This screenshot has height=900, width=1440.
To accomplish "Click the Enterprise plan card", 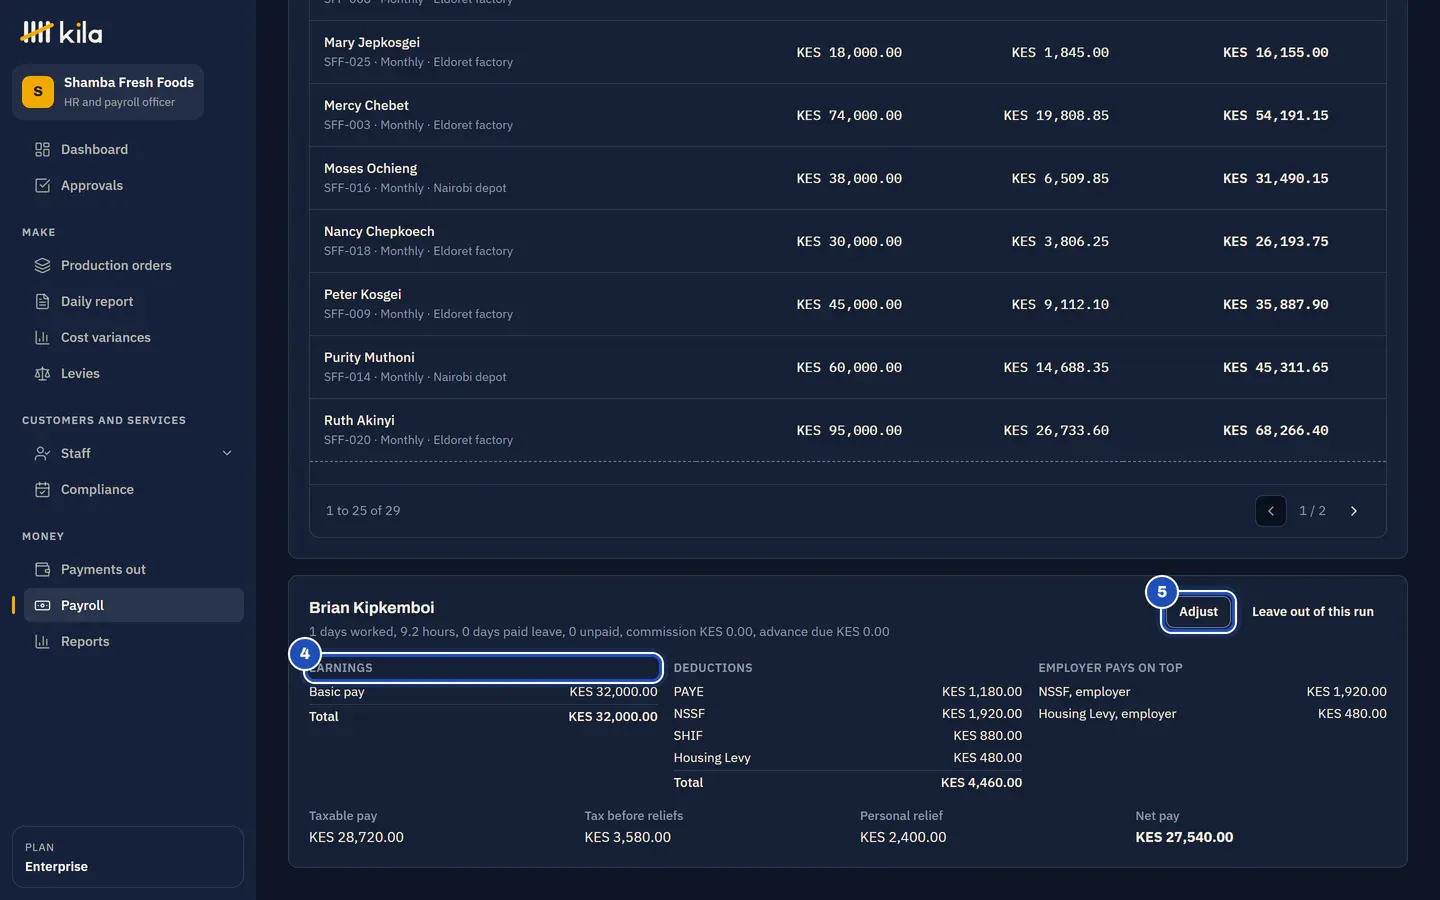I will pyautogui.click(x=128, y=857).
